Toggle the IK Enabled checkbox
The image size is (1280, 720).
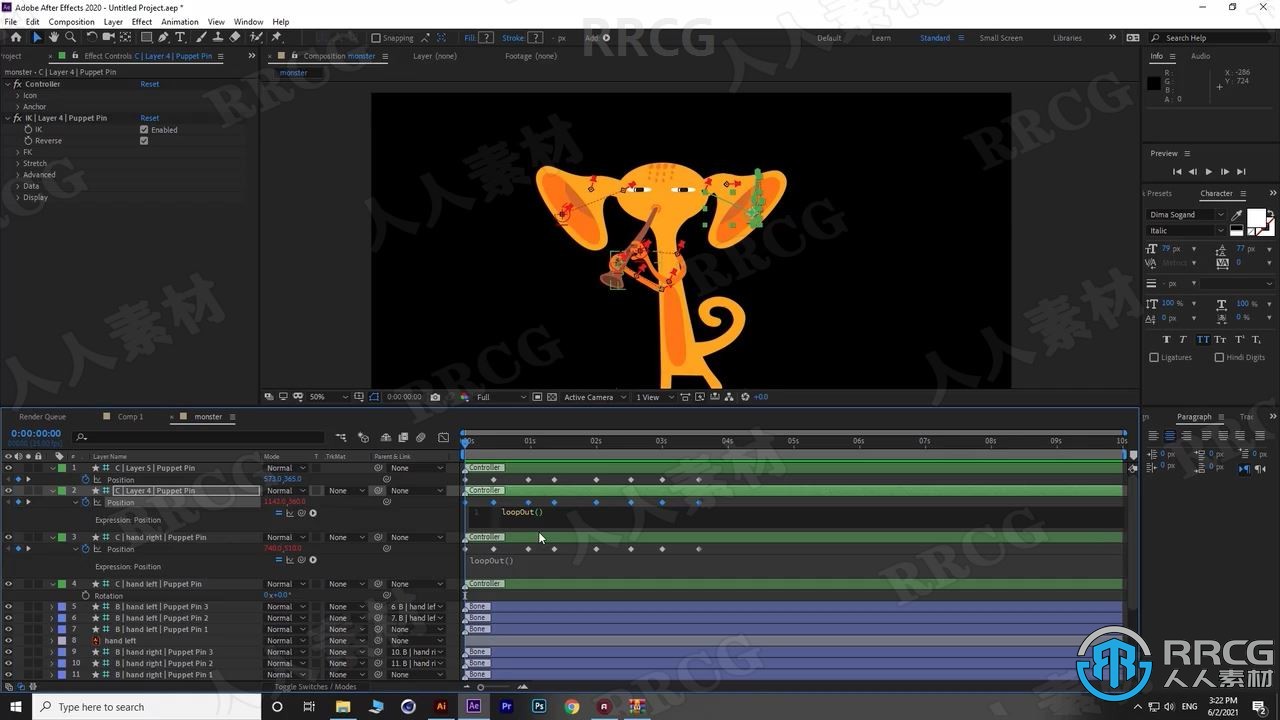coord(144,130)
